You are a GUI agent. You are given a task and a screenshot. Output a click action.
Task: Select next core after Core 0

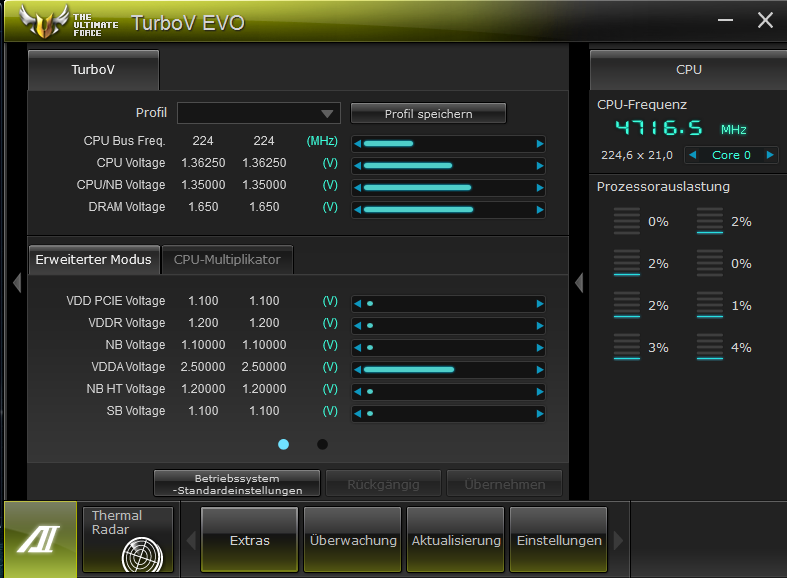pos(770,155)
